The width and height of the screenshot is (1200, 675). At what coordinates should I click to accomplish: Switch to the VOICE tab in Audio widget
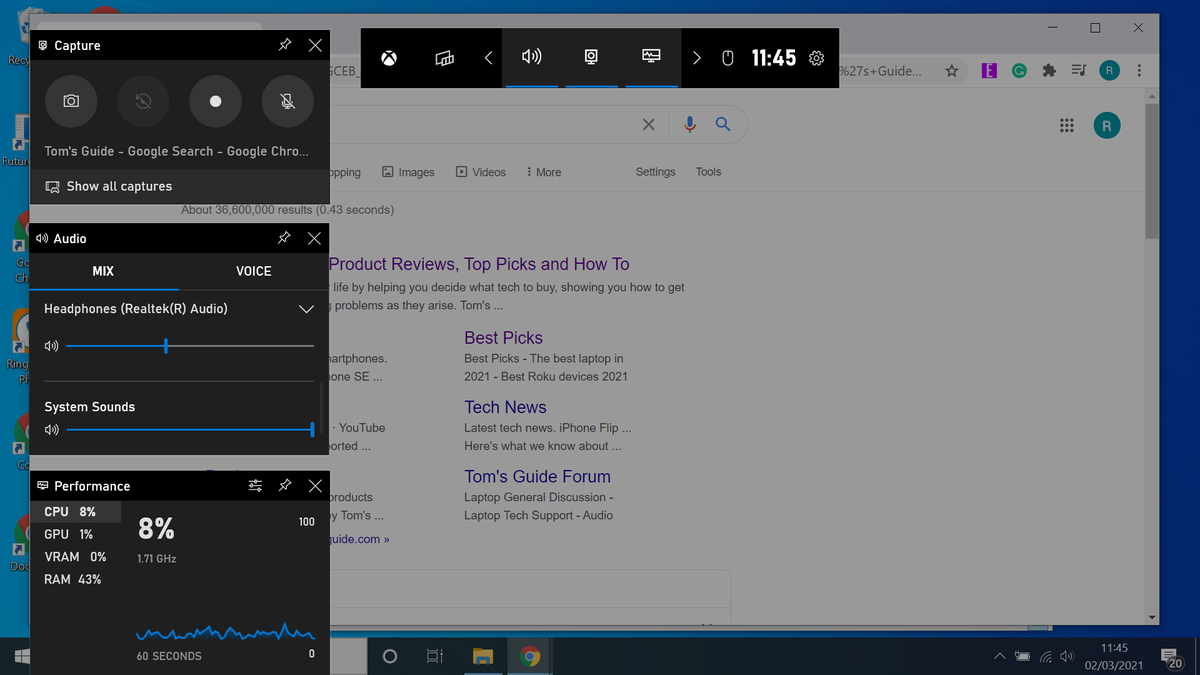pos(253,271)
